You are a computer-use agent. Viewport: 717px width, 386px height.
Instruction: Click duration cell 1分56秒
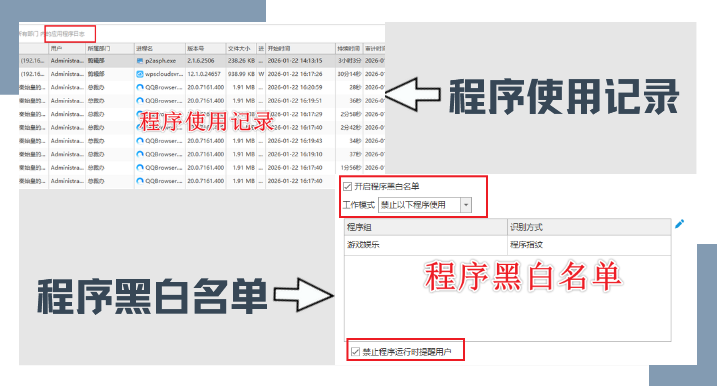351,167
